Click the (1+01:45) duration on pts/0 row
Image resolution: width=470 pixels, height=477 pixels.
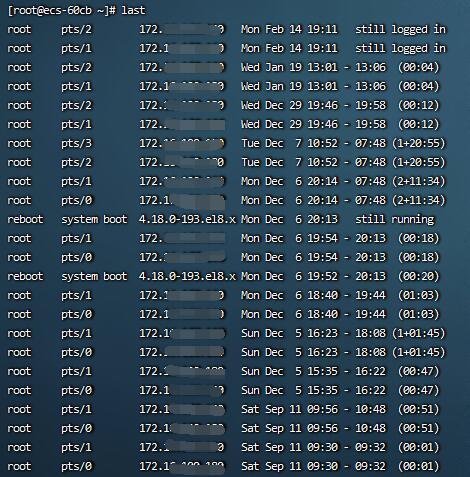(419, 352)
